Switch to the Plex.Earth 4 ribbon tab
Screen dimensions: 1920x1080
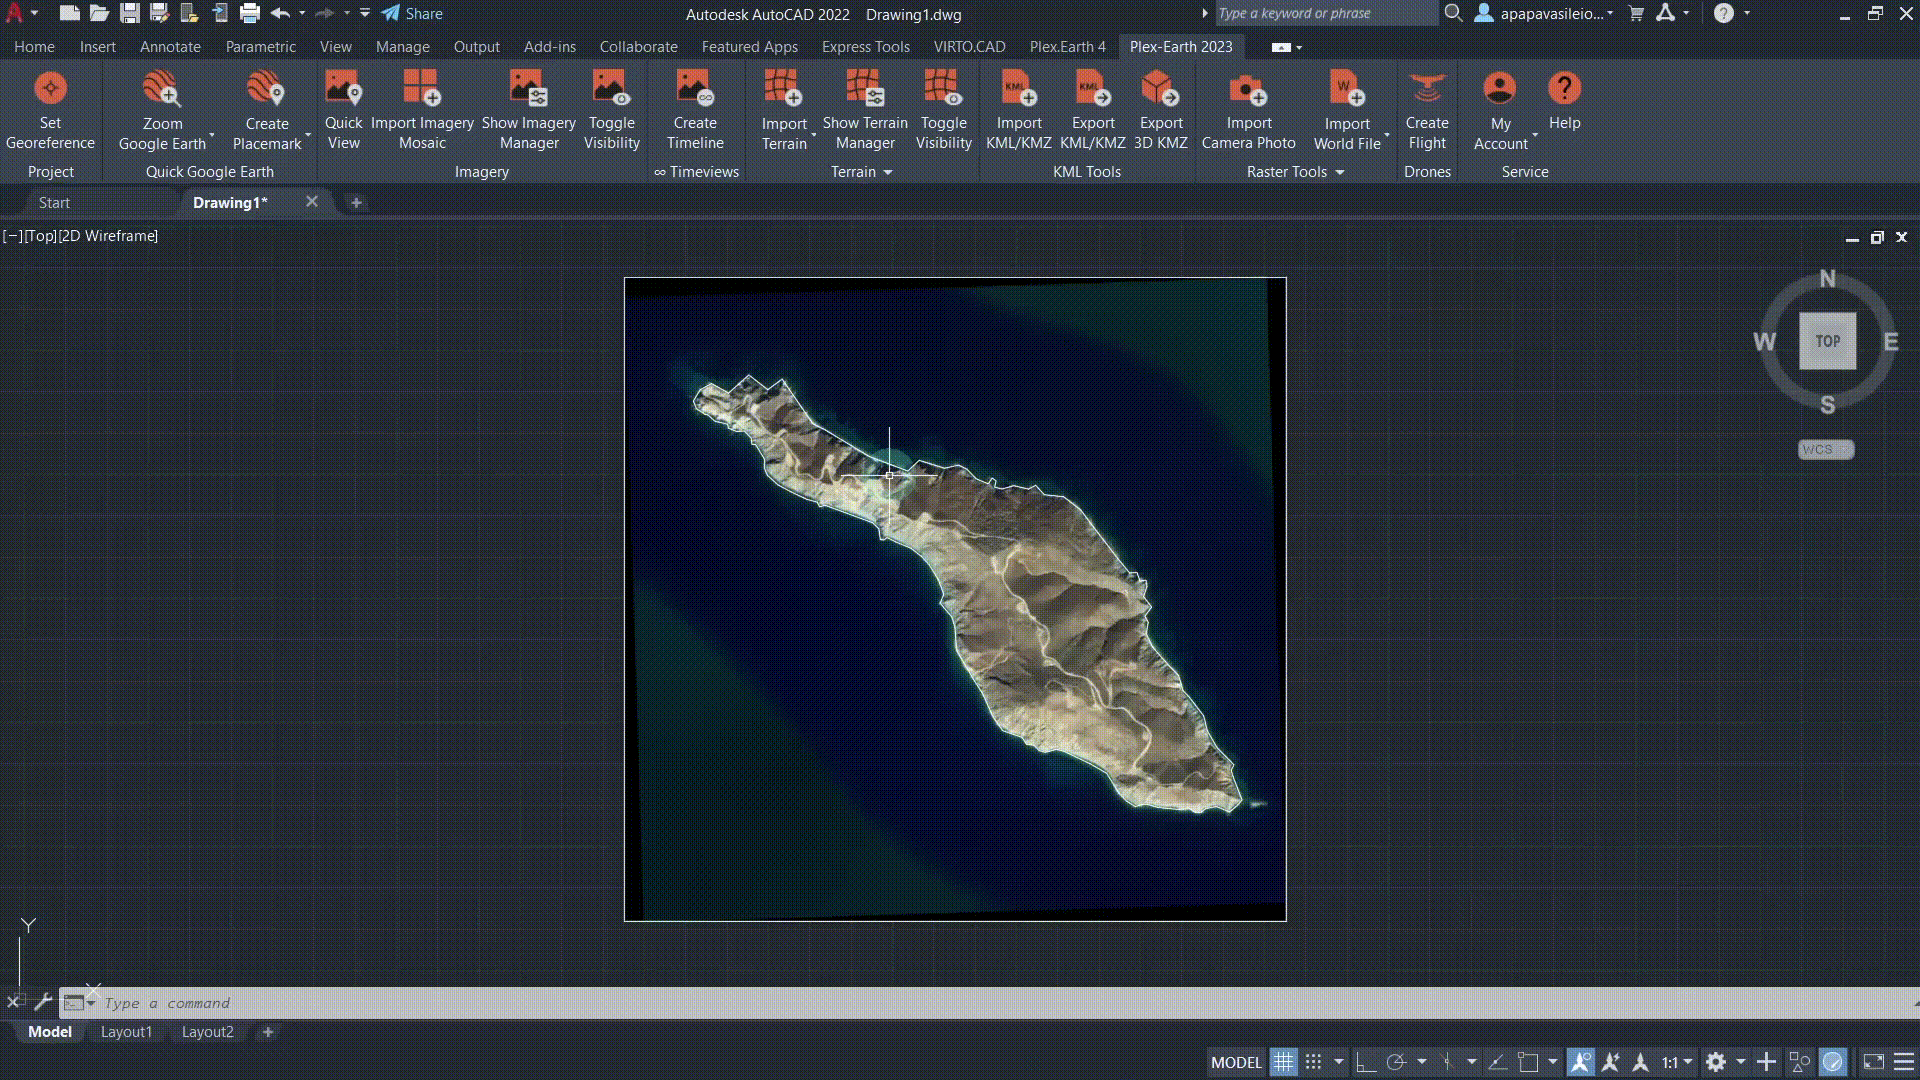(x=1067, y=47)
